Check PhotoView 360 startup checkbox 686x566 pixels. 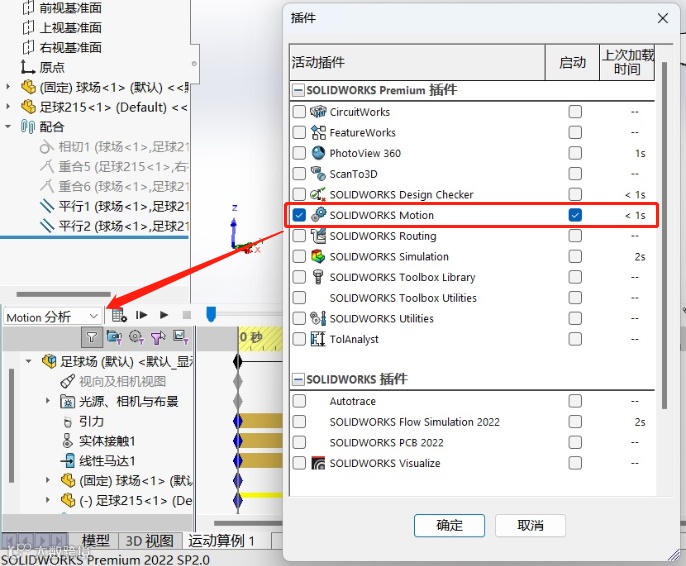(575, 153)
